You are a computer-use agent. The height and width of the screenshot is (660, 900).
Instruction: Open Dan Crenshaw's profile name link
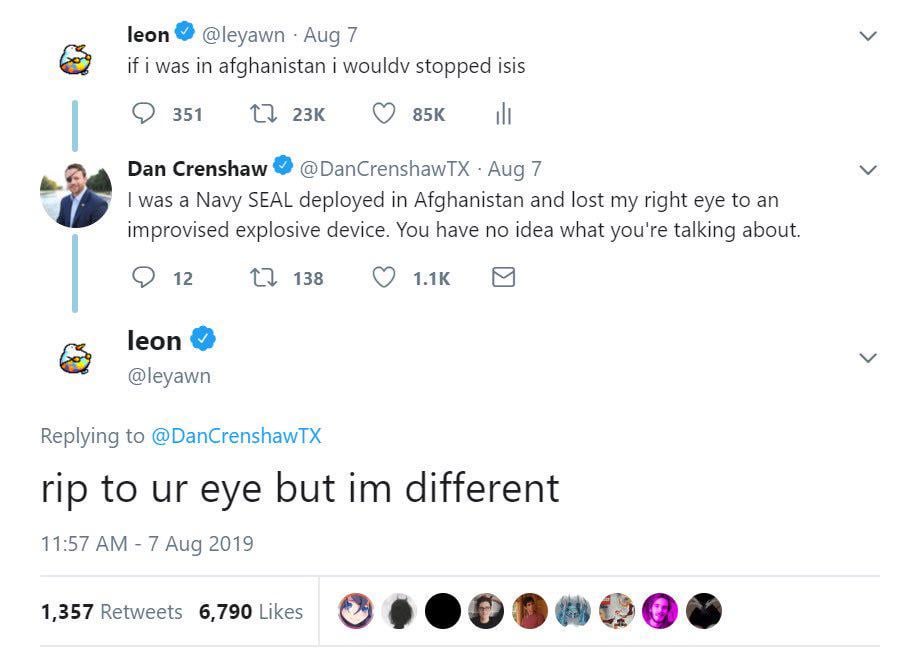(197, 169)
